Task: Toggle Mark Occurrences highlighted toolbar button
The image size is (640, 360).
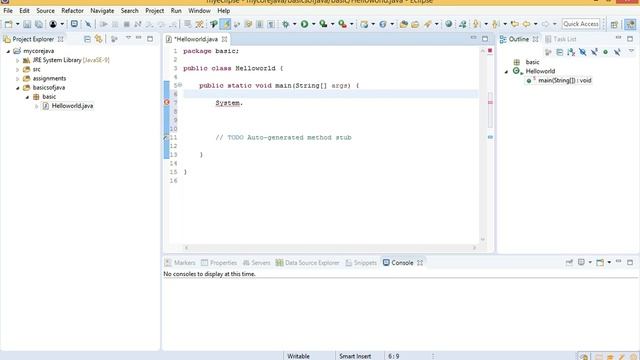Action: (225, 24)
